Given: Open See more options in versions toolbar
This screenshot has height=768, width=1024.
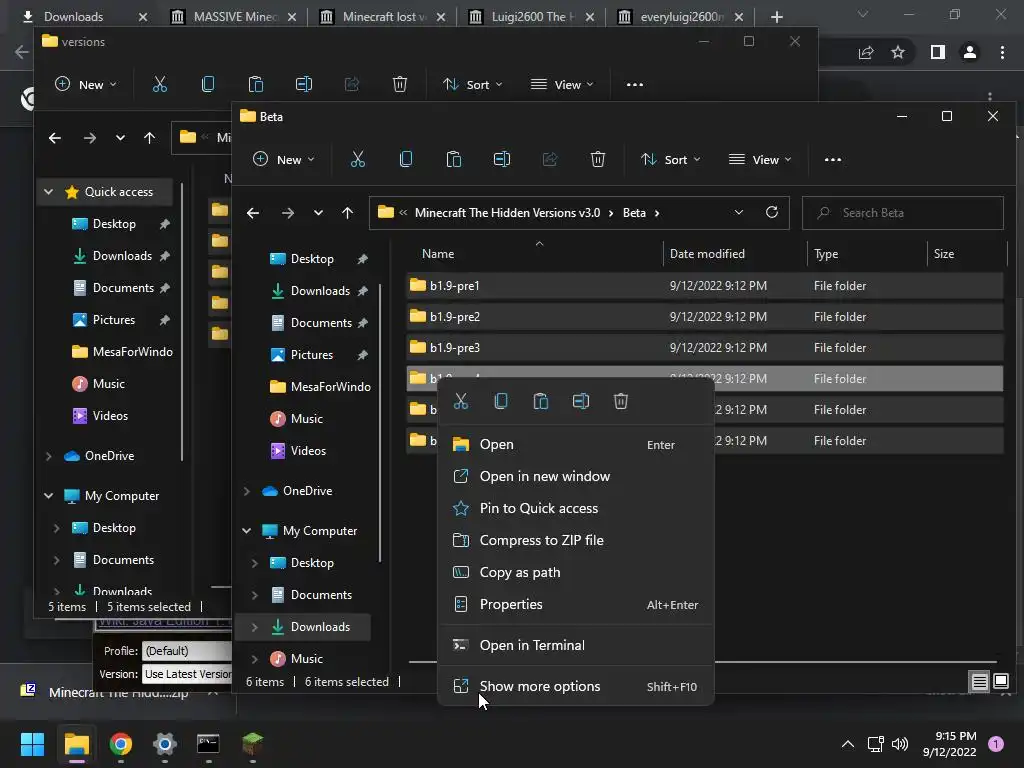Looking at the screenshot, I should (635, 85).
